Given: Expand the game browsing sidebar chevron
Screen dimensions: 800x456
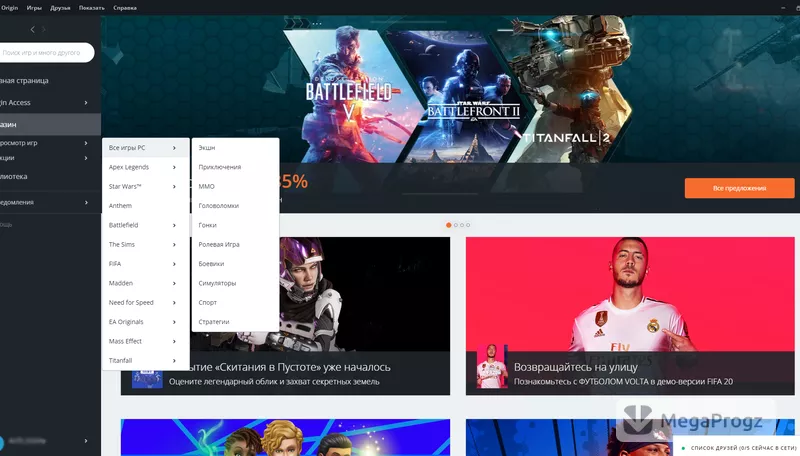Looking at the screenshot, I should (86, 143).
